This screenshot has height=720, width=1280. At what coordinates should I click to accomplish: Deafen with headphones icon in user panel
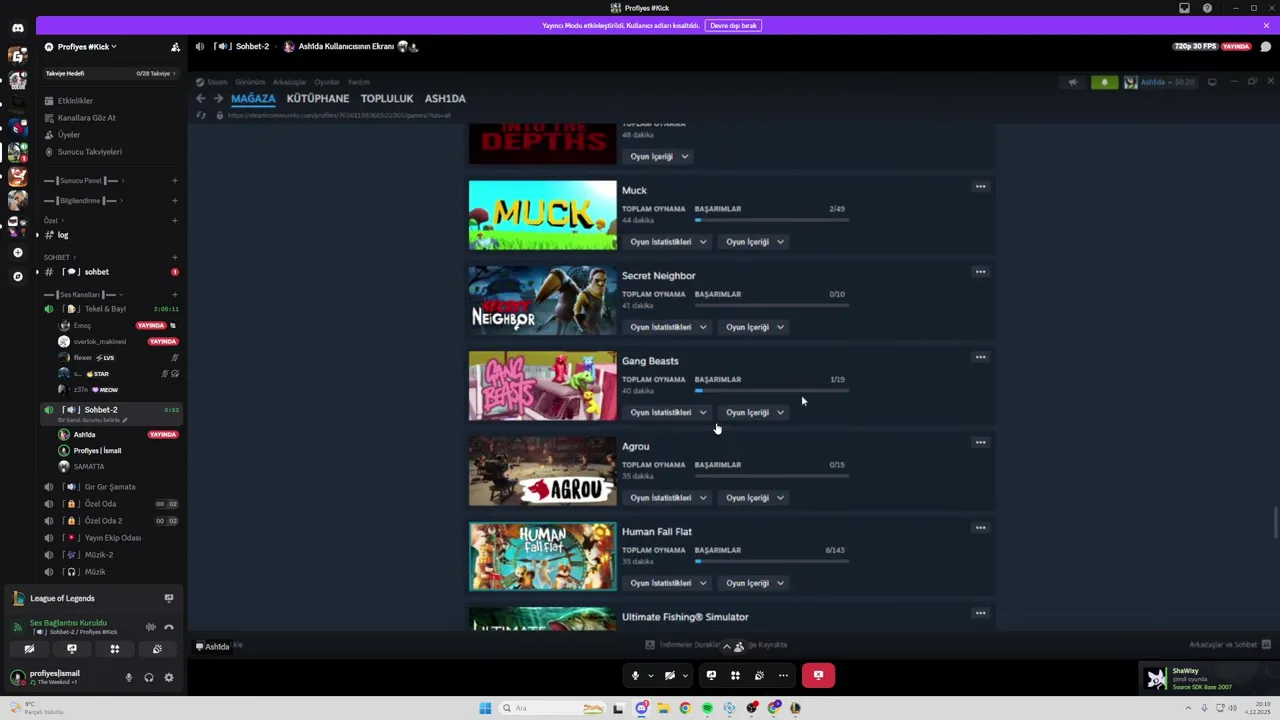(148, 678)
